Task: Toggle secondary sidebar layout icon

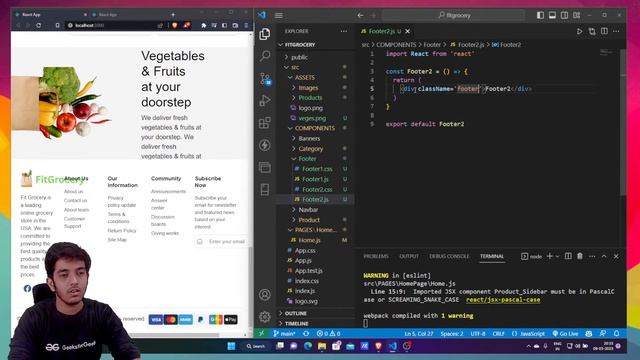Action: [x=564, y=15]
